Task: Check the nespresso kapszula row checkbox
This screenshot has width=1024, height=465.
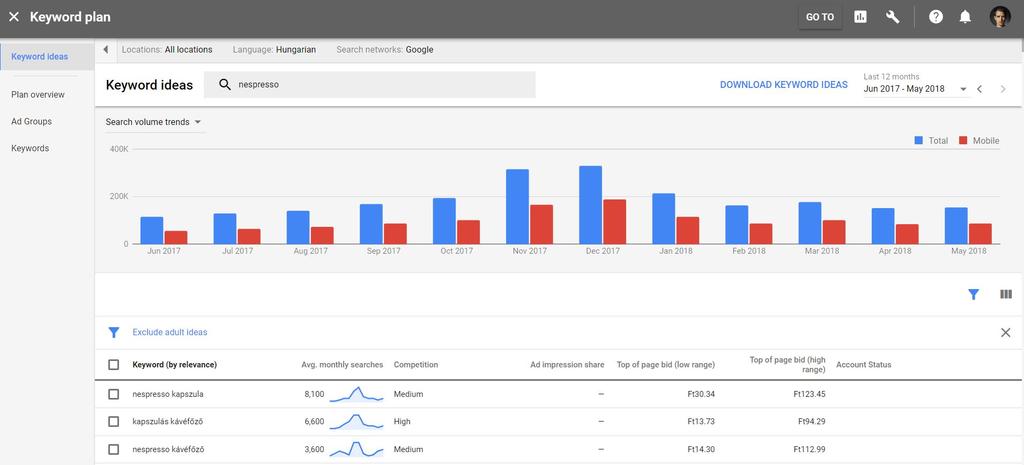Action: click(114, 394)
